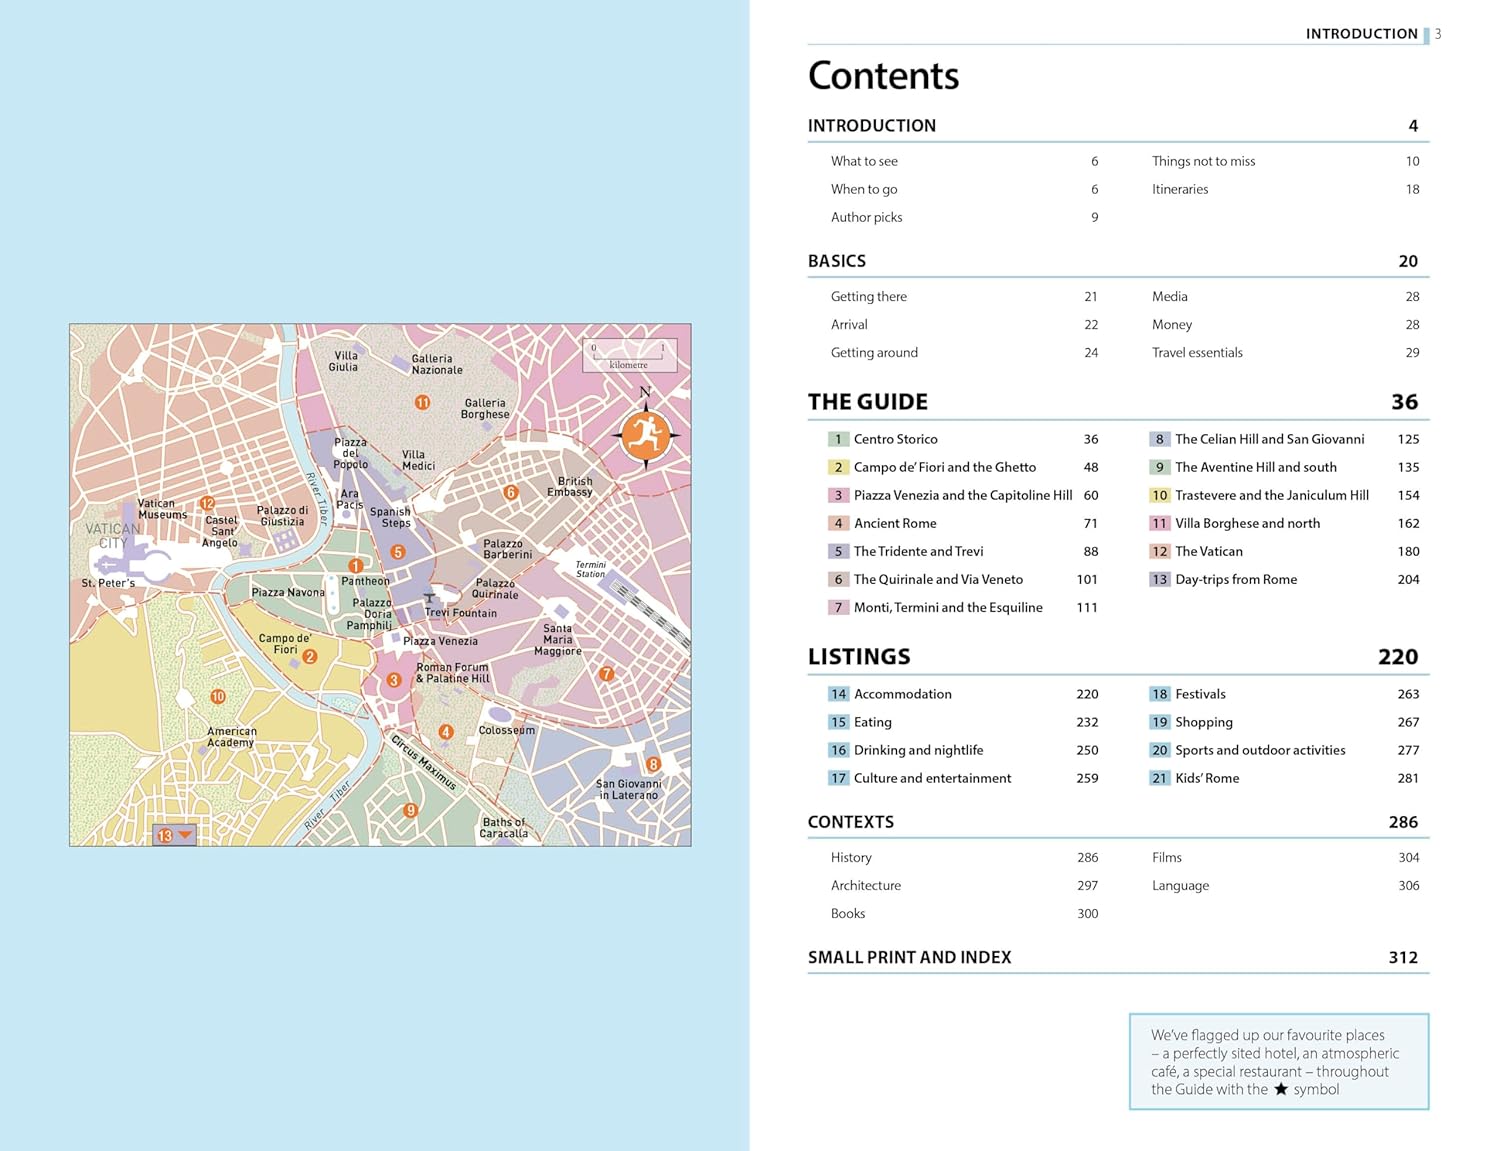Viewport: 1500px width, 1151px height.
Task: Select the 'Travel essentials' entry
Action: pyautogui.click(x=1197, y=353)
